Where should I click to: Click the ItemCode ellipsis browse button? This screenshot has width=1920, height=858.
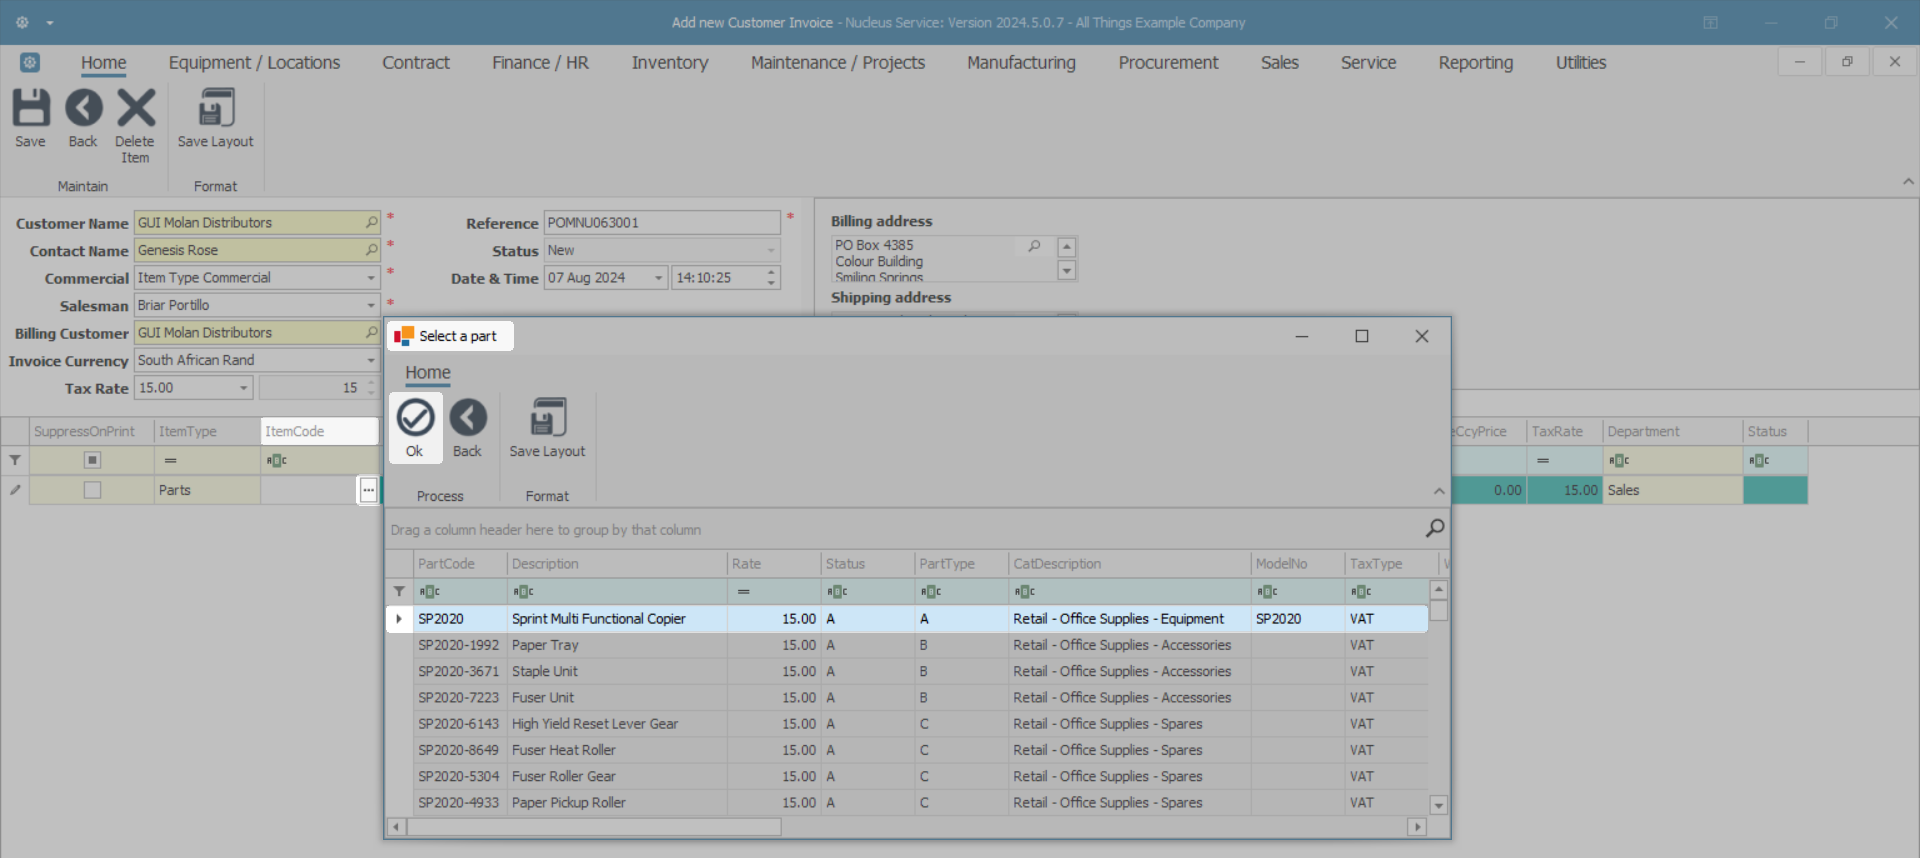coord(368,490)
